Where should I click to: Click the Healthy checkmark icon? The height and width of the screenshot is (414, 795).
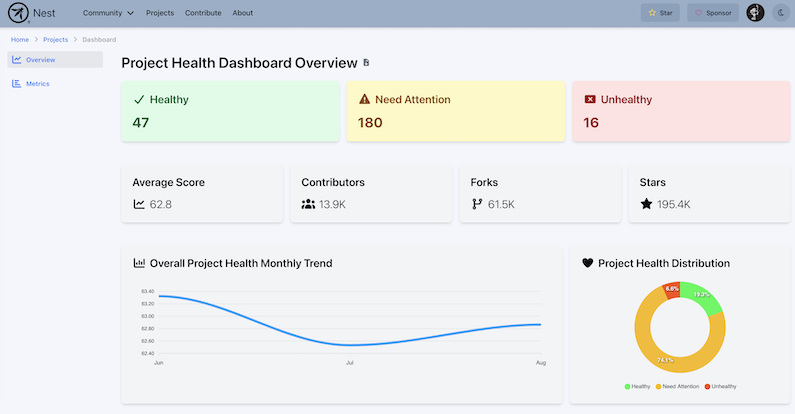click(x=139, y=100)
